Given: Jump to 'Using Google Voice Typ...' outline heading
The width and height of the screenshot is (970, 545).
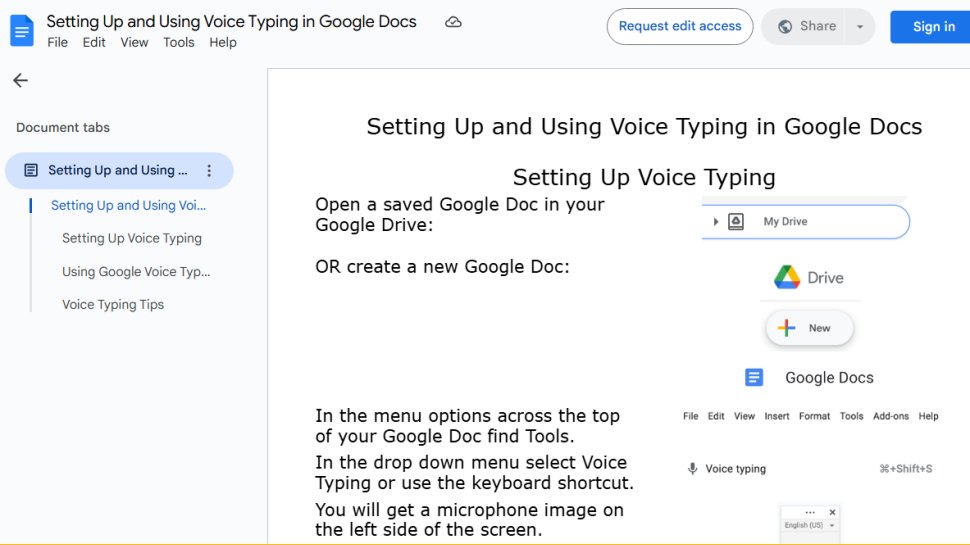Looking at the screenshot, I should (x=136, y=272).
